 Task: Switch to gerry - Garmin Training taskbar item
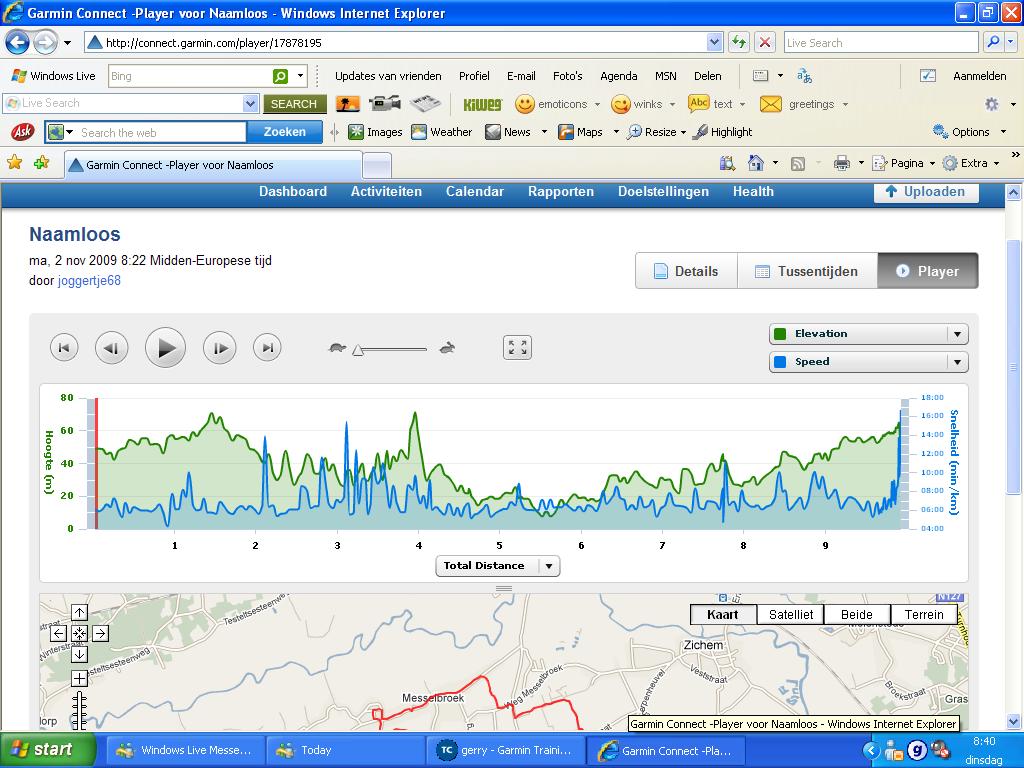click(505, 750)
